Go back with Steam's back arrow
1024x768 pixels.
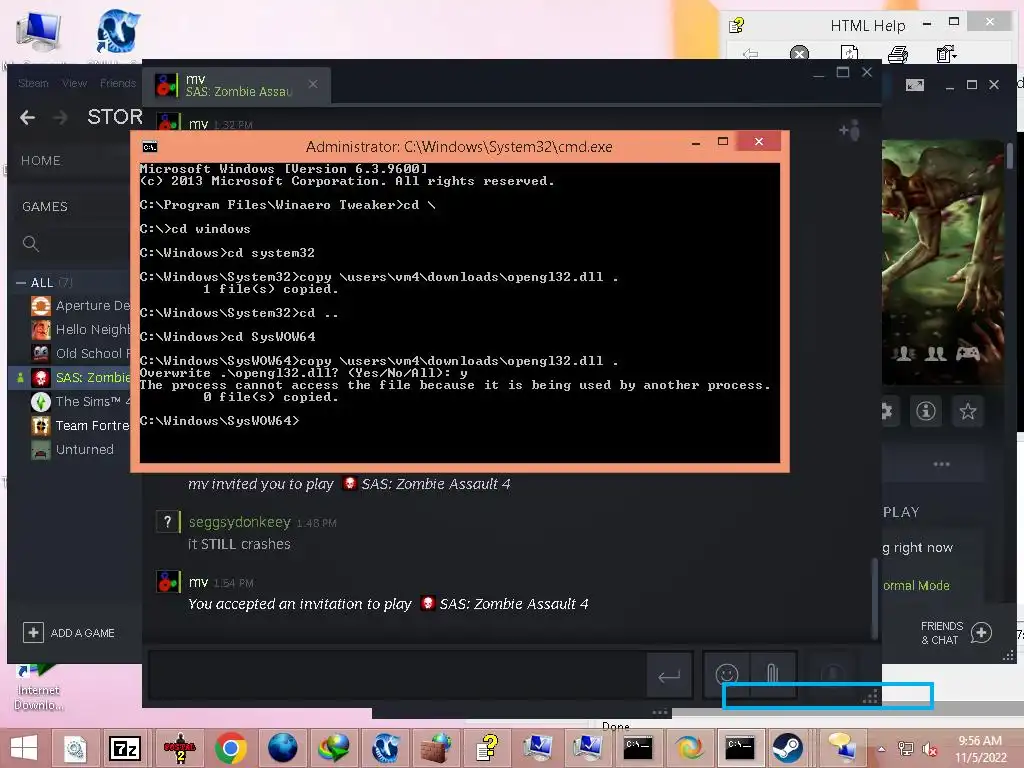27,118
